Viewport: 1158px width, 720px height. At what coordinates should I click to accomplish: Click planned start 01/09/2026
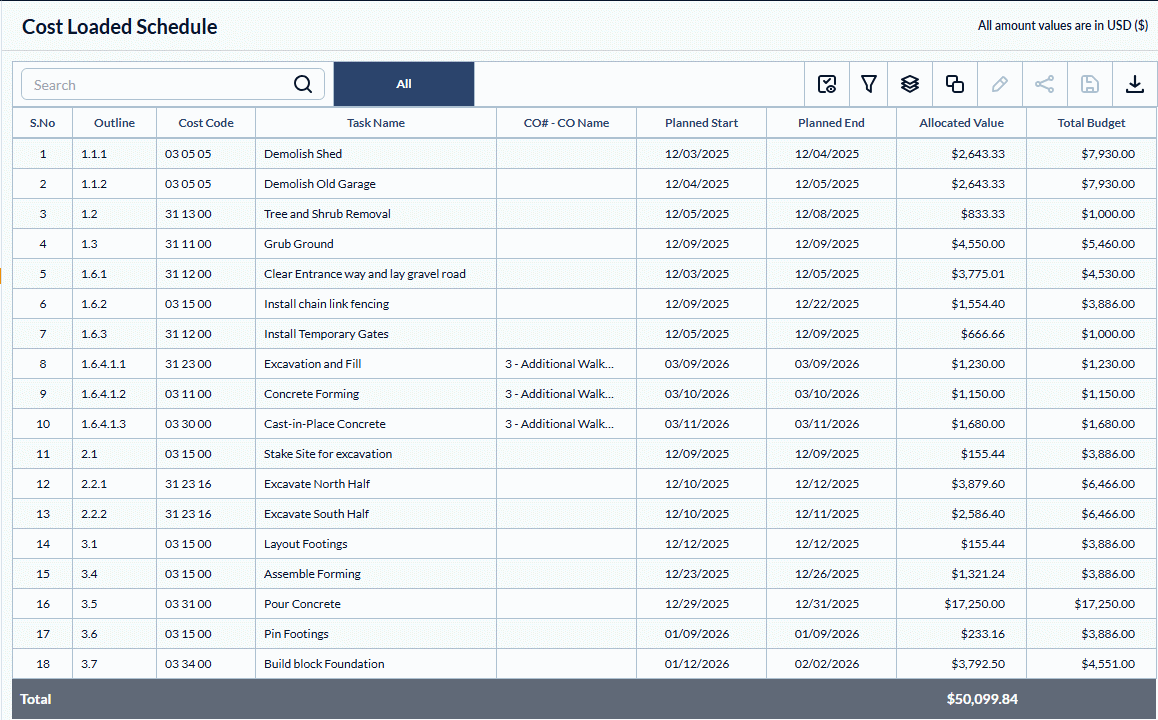tap(697, 634)
